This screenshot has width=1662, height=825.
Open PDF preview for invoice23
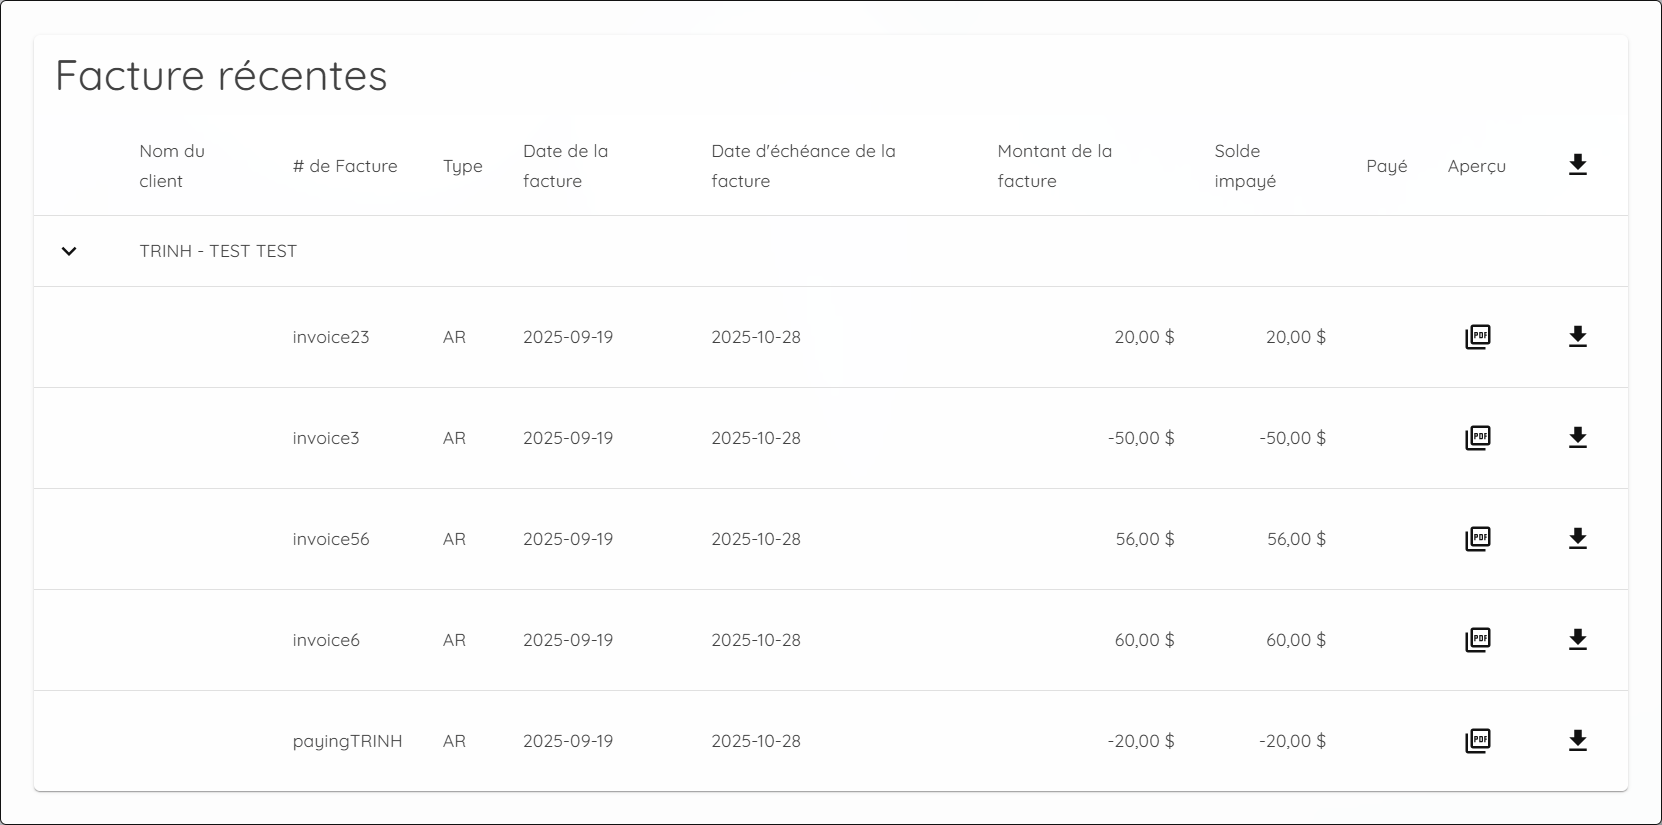click(x=1477, y=337)
